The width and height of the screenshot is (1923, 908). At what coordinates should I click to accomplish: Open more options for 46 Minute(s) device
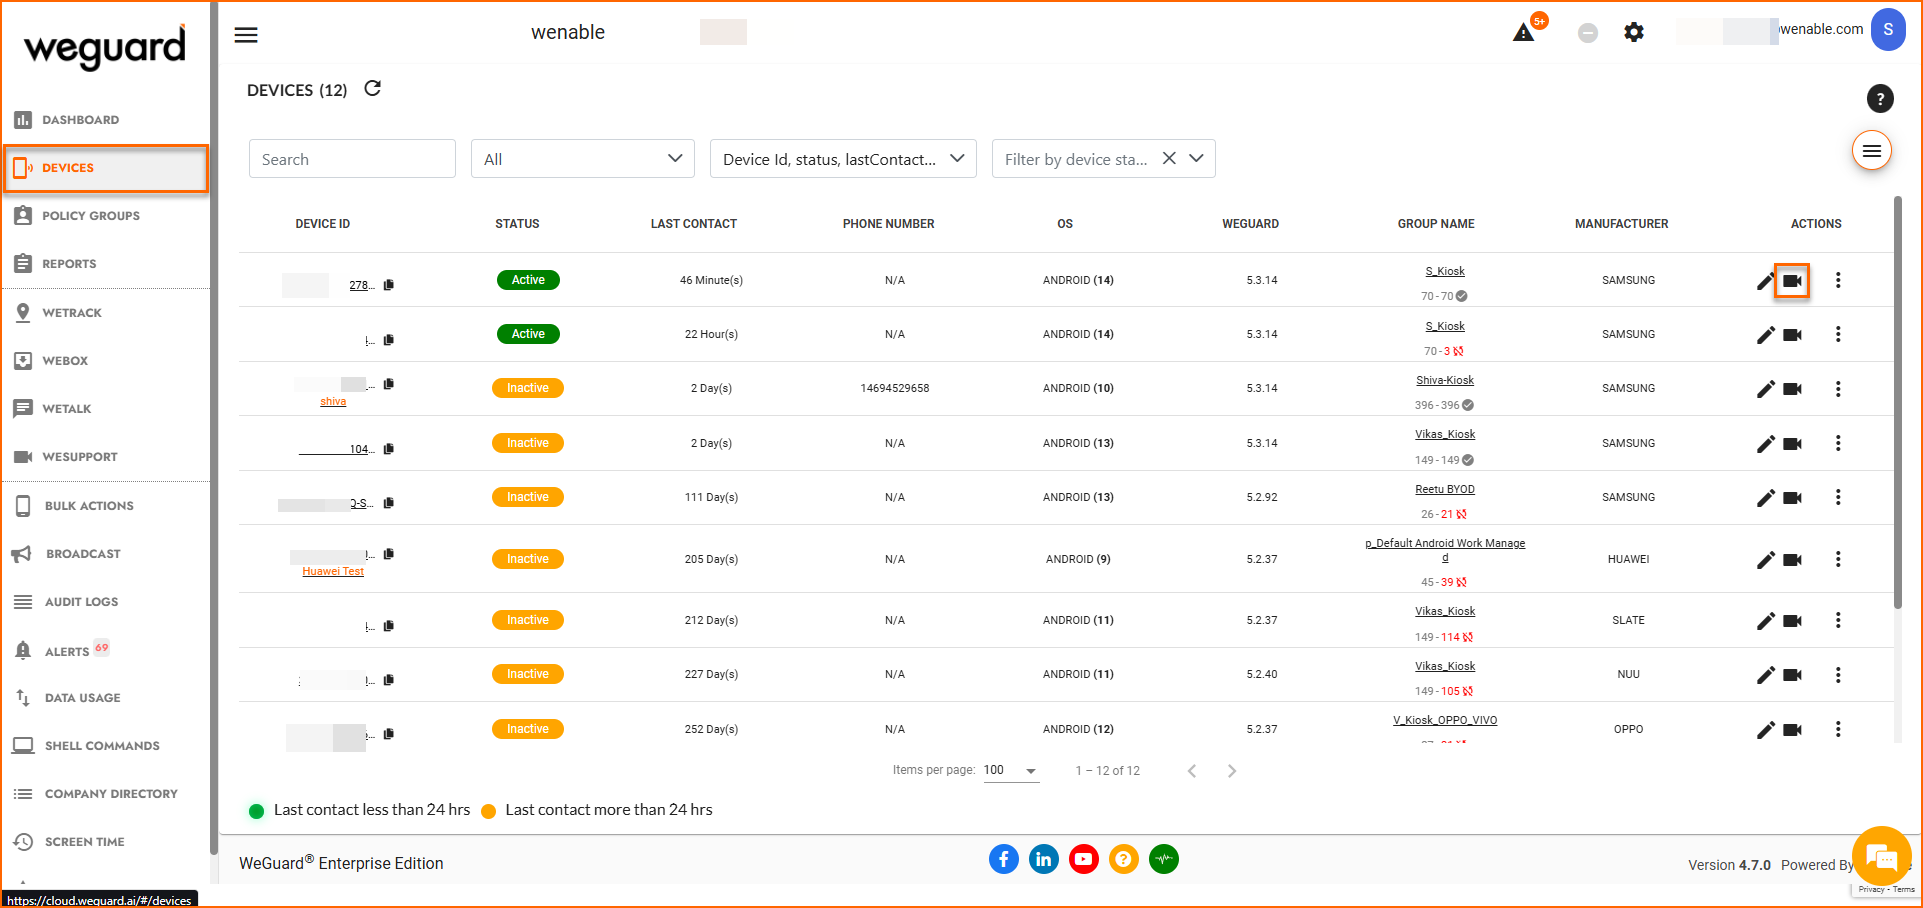tap(1838, 280)
